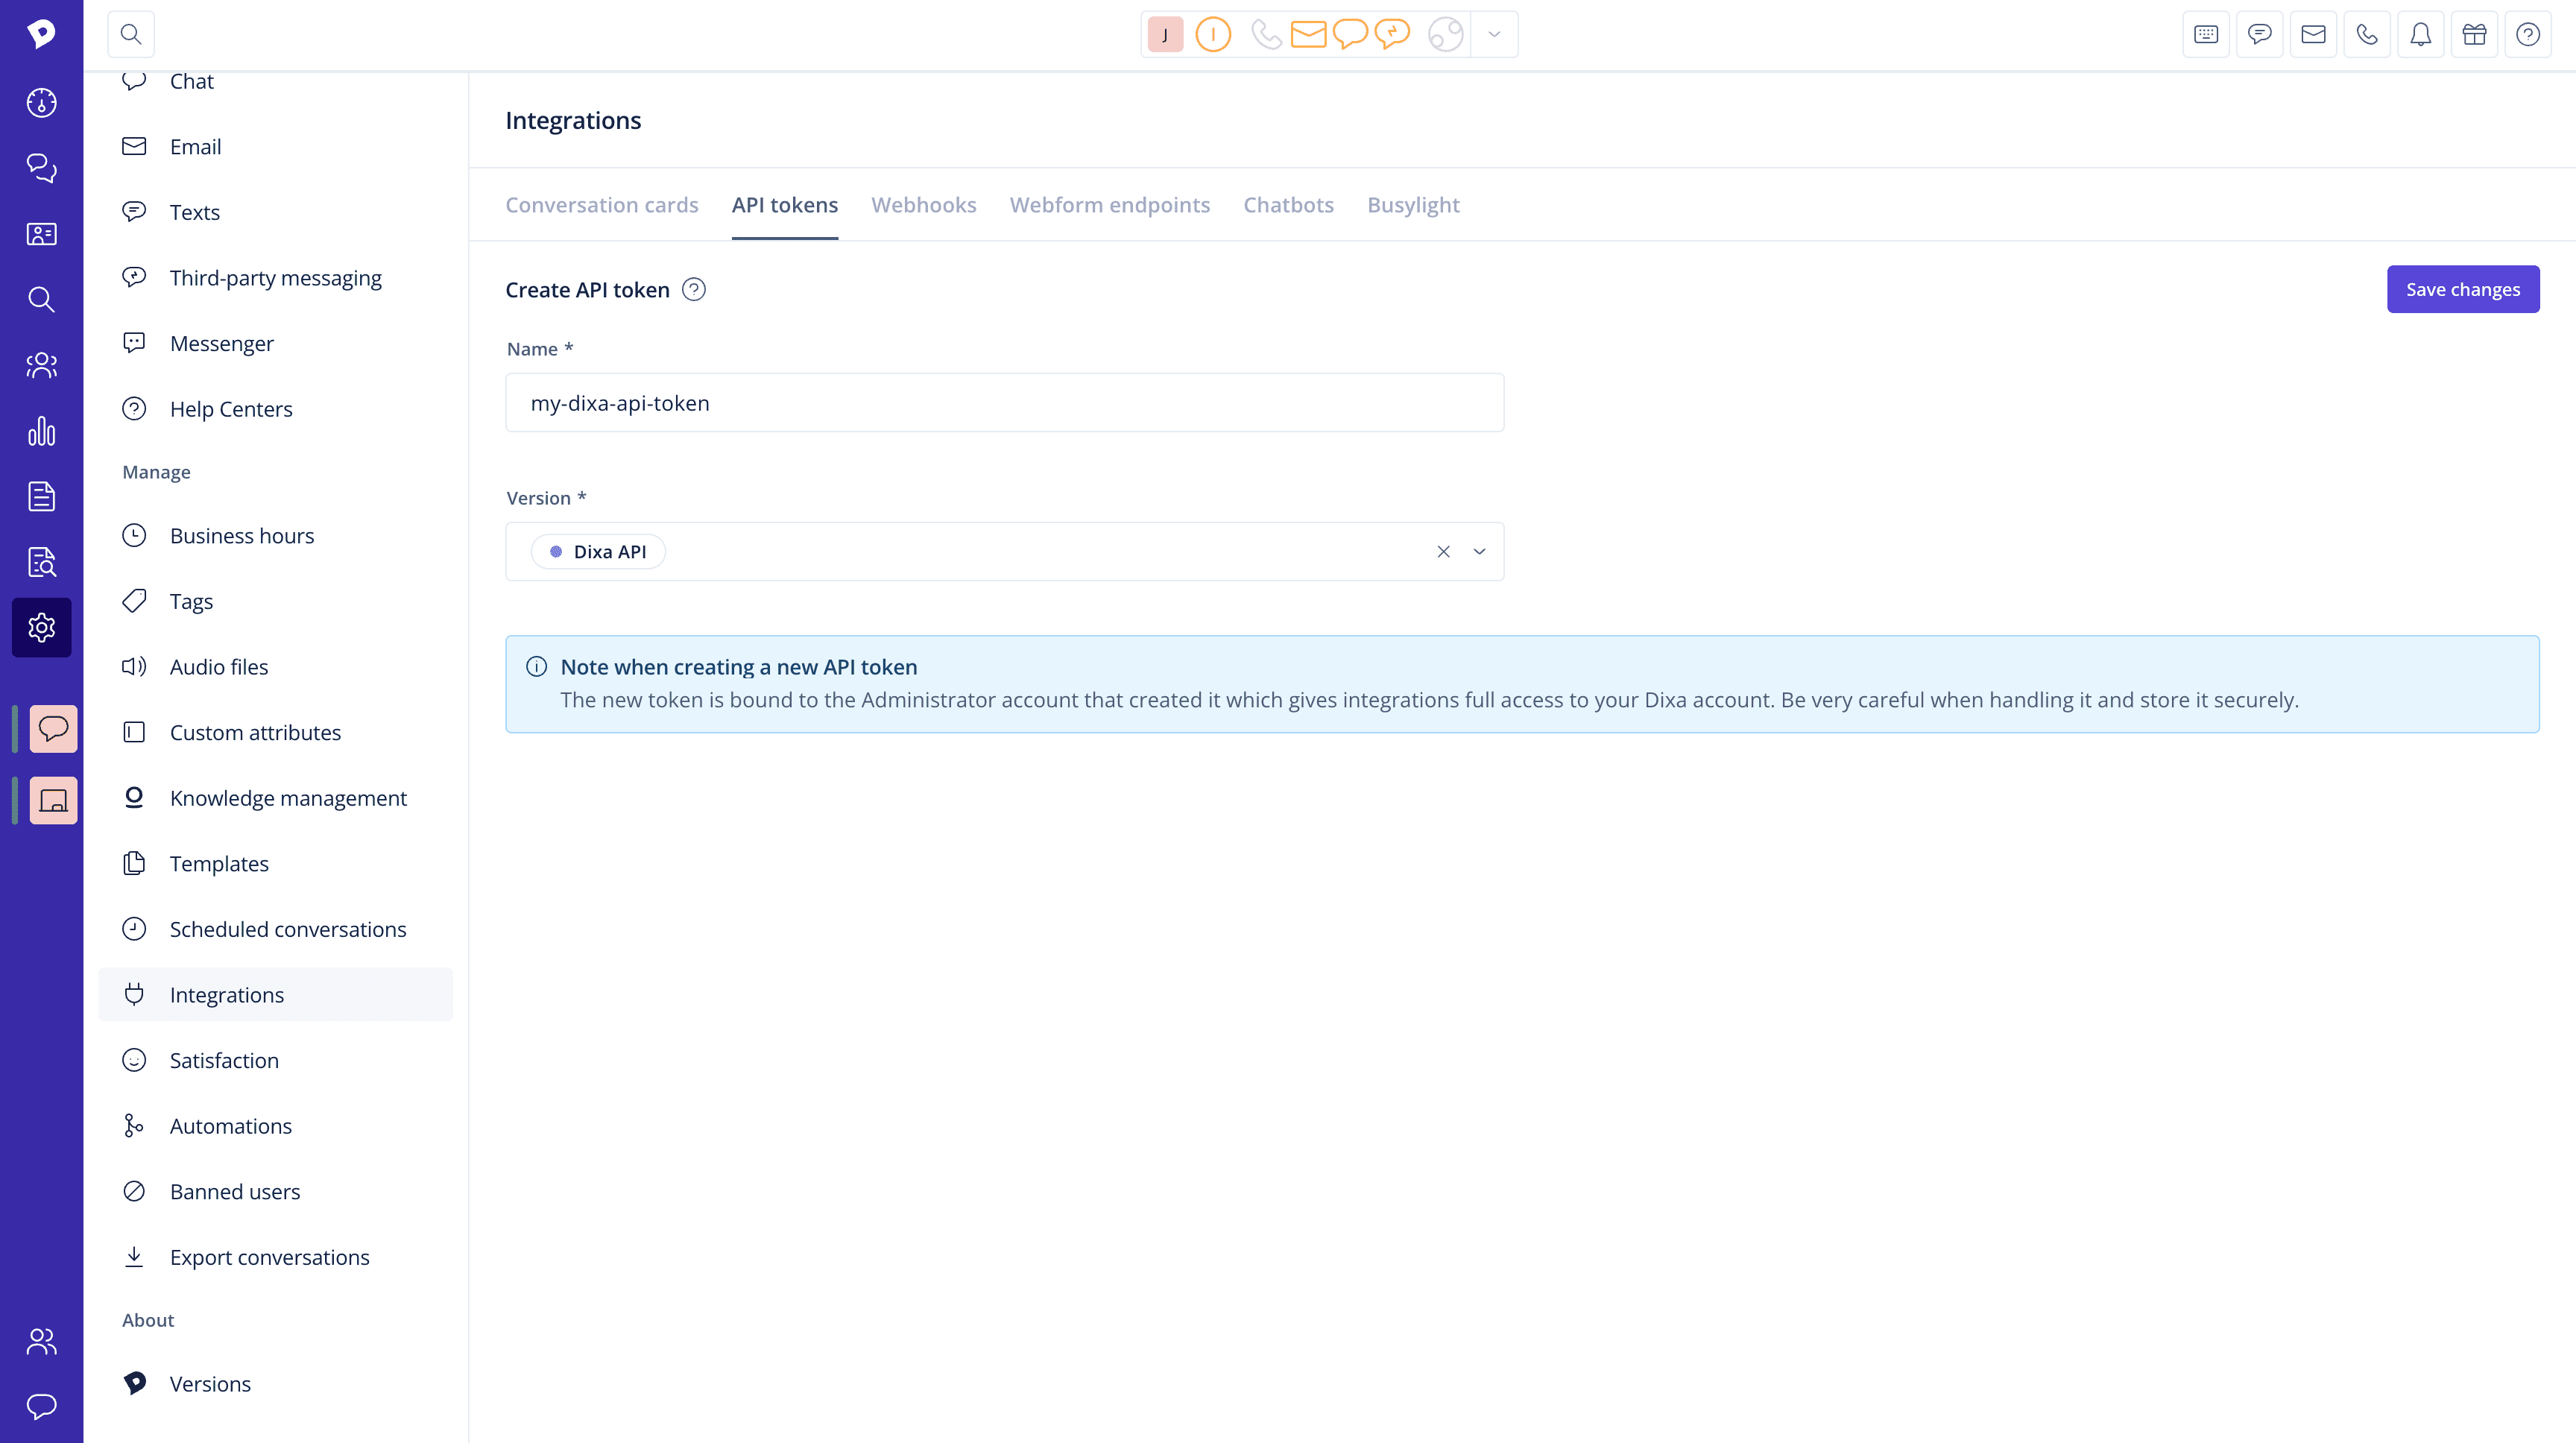Open the notifications bell icon
The width and height of the screenshot is (2576, 1443).
point(2420,35)
